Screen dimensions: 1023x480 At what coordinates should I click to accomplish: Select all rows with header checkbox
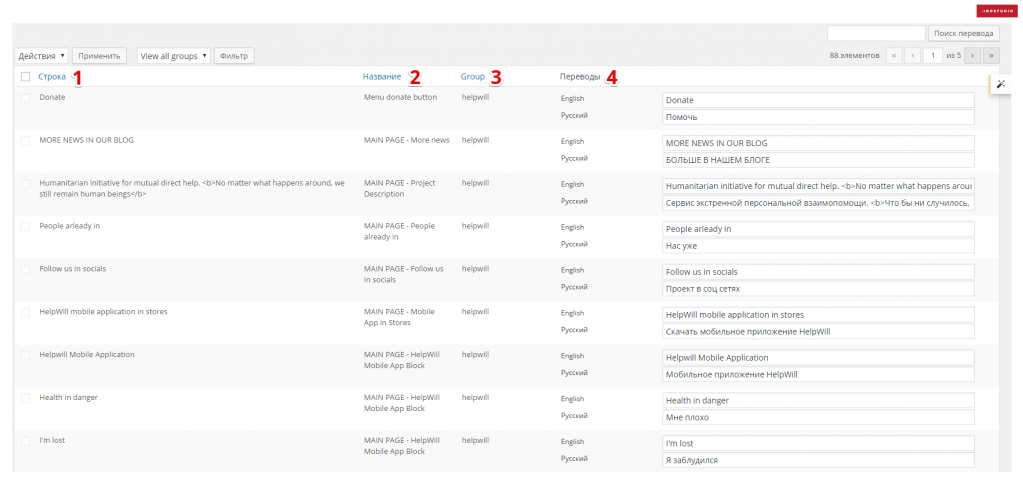[25, 76]
